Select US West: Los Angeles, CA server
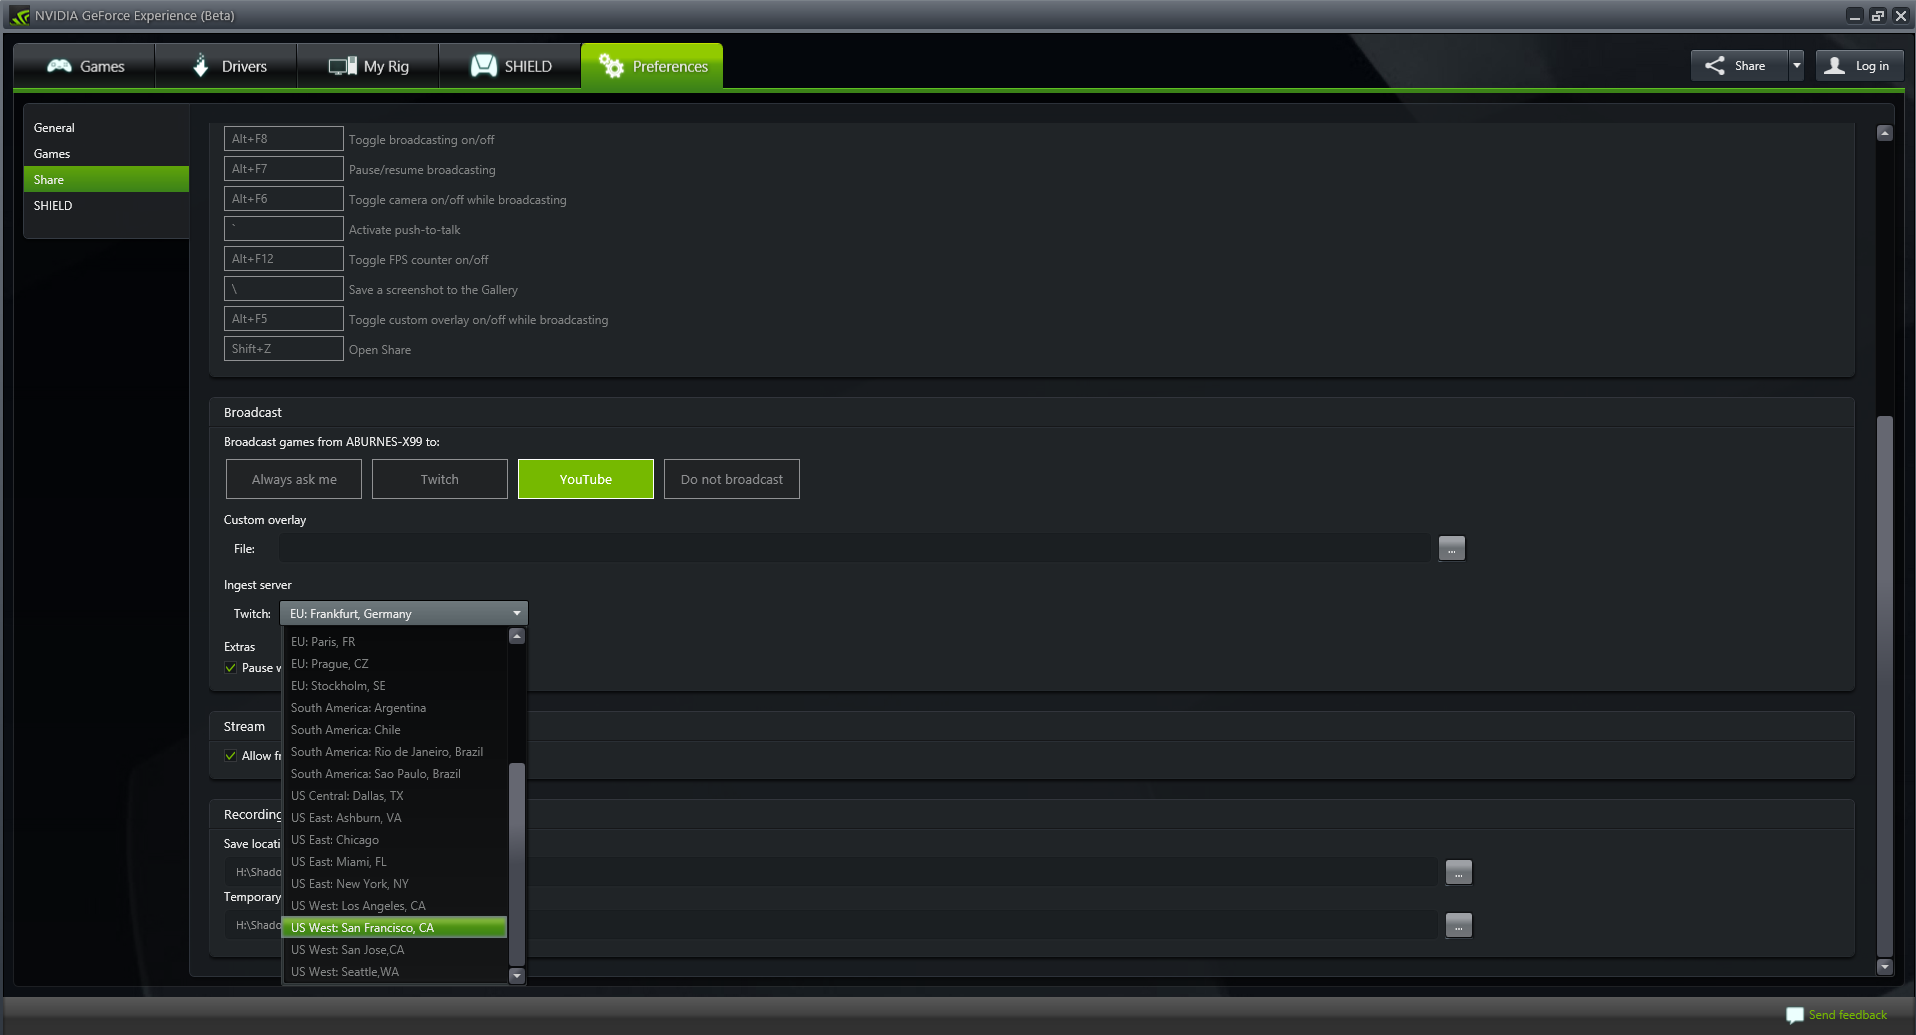1916x1035 pixels. click(395, 906)
